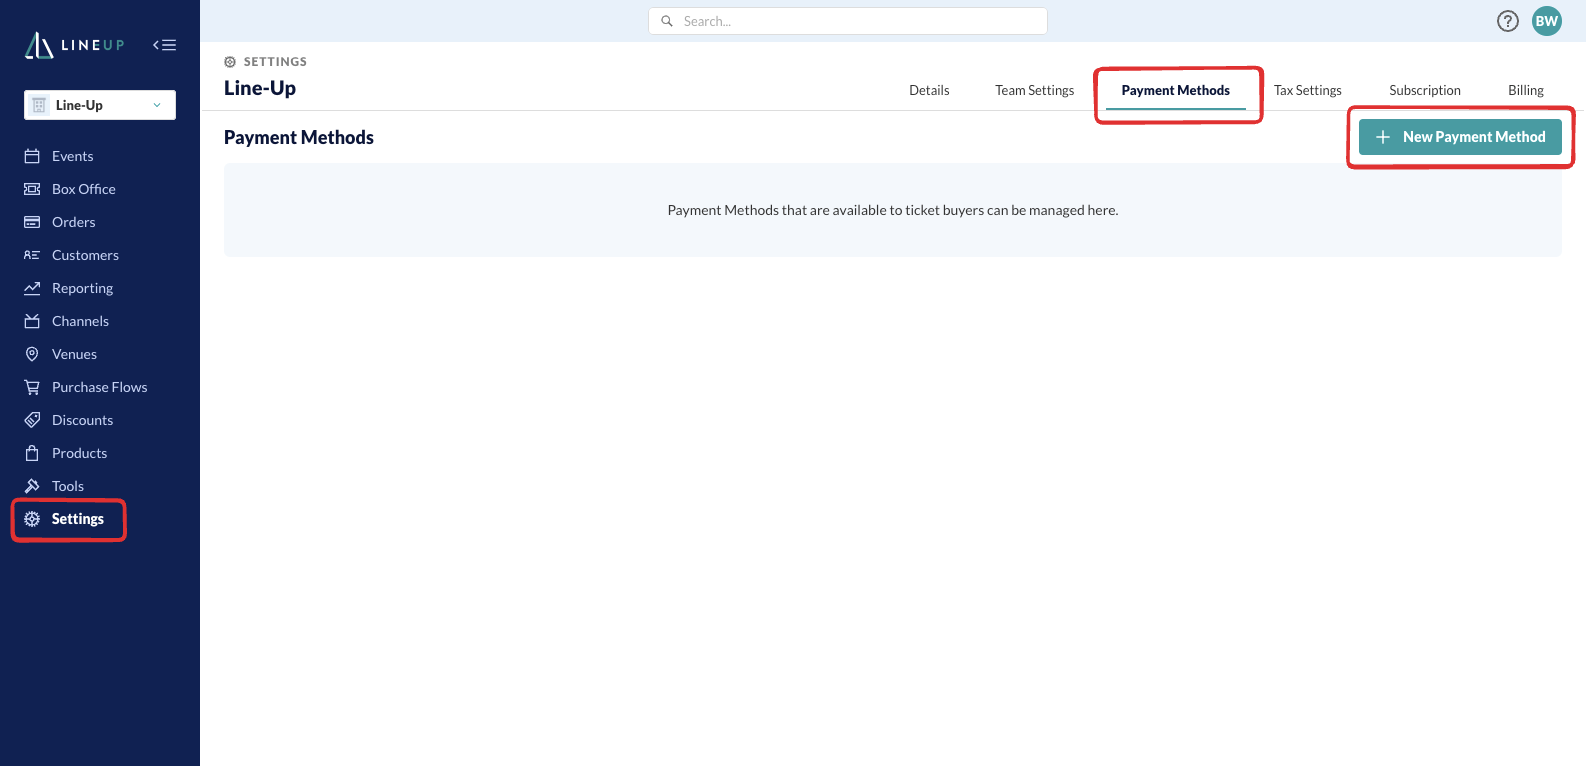Expand the Line-Up organization dropdown chevron
Viewport: 1586px width, 766px height.
(x=157, y=105)
